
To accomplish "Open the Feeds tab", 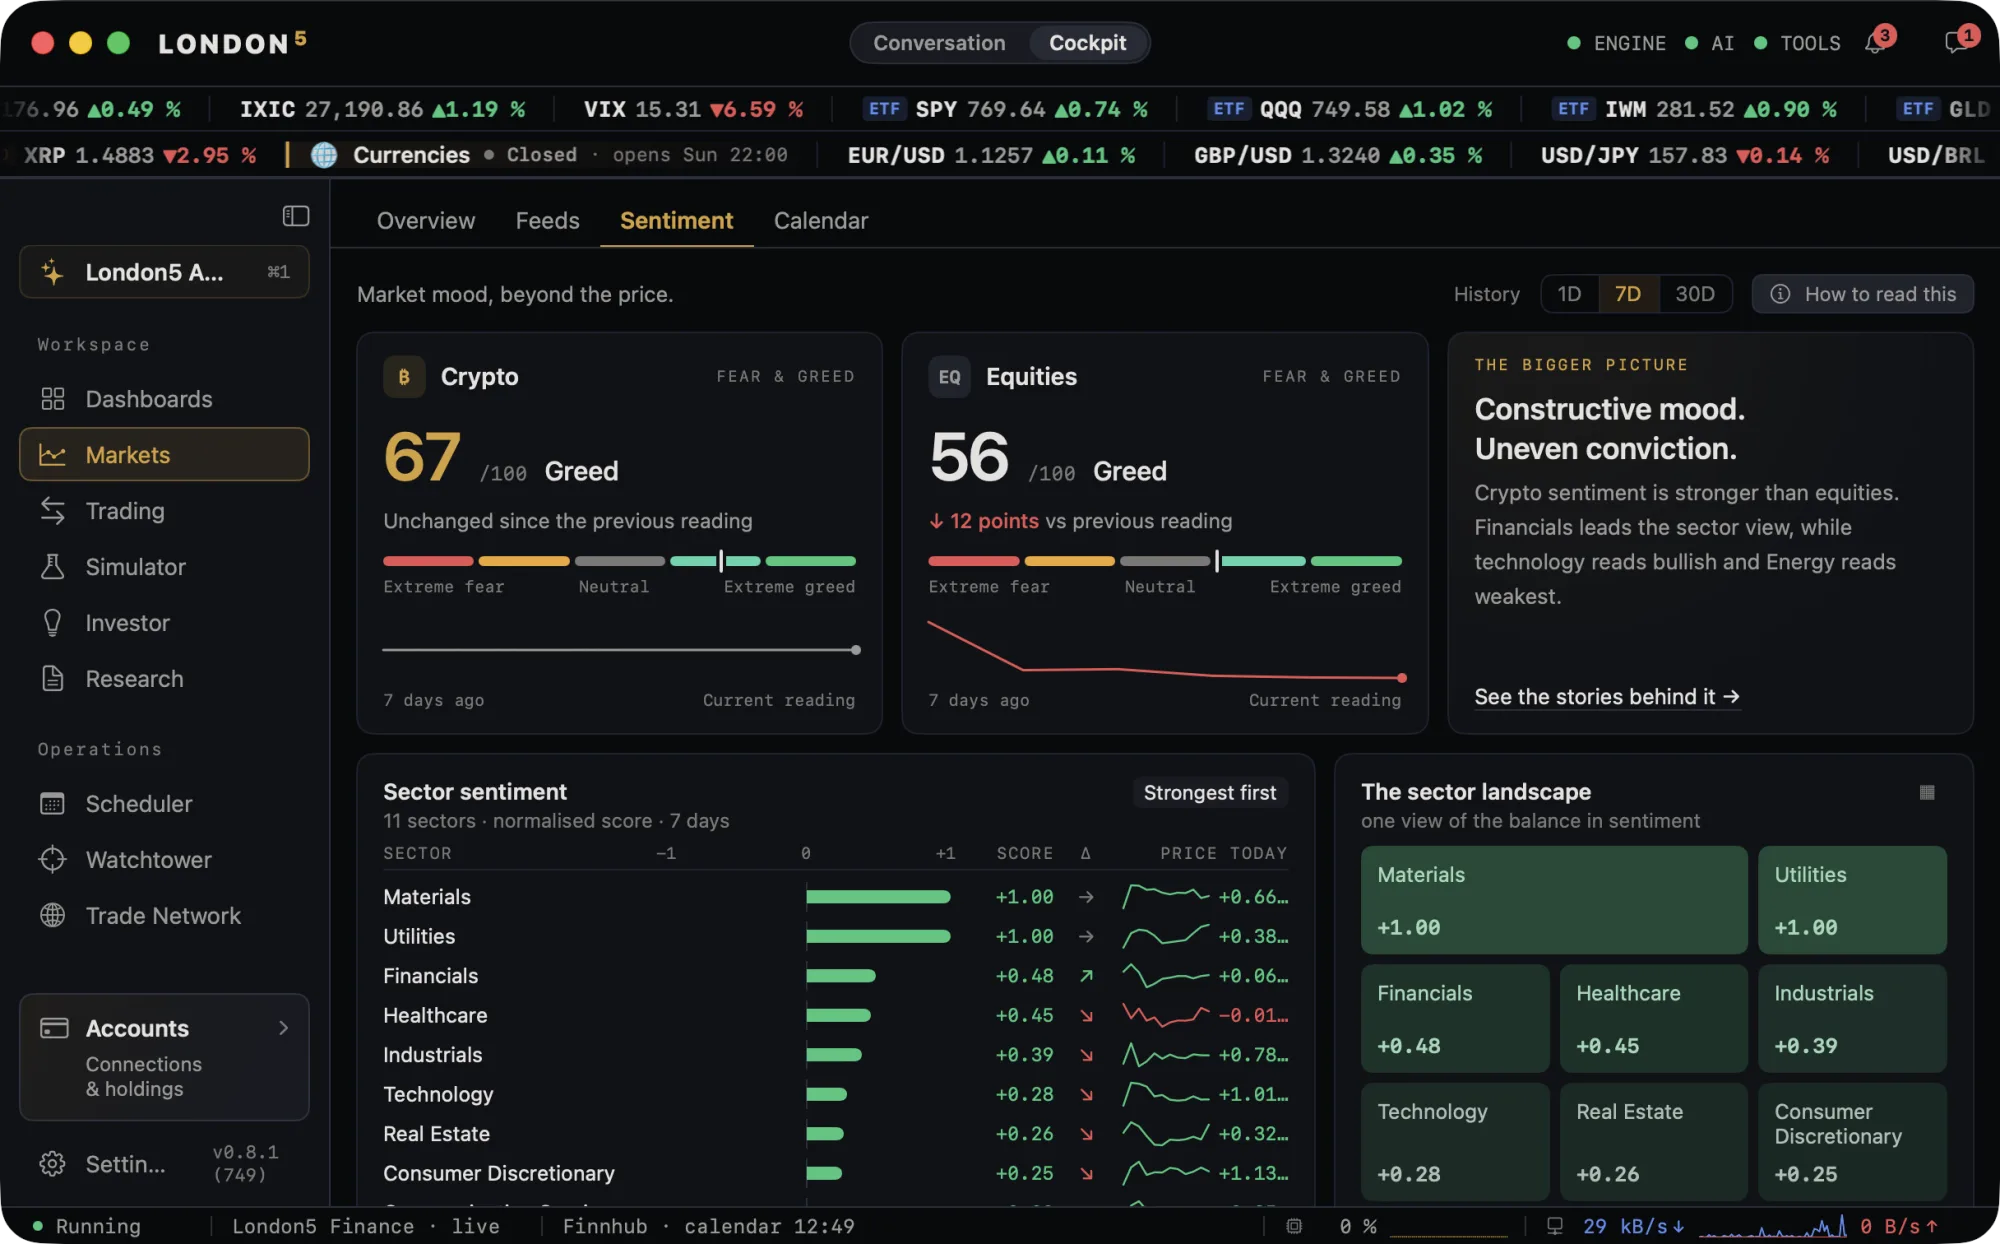I will [547, 221].
